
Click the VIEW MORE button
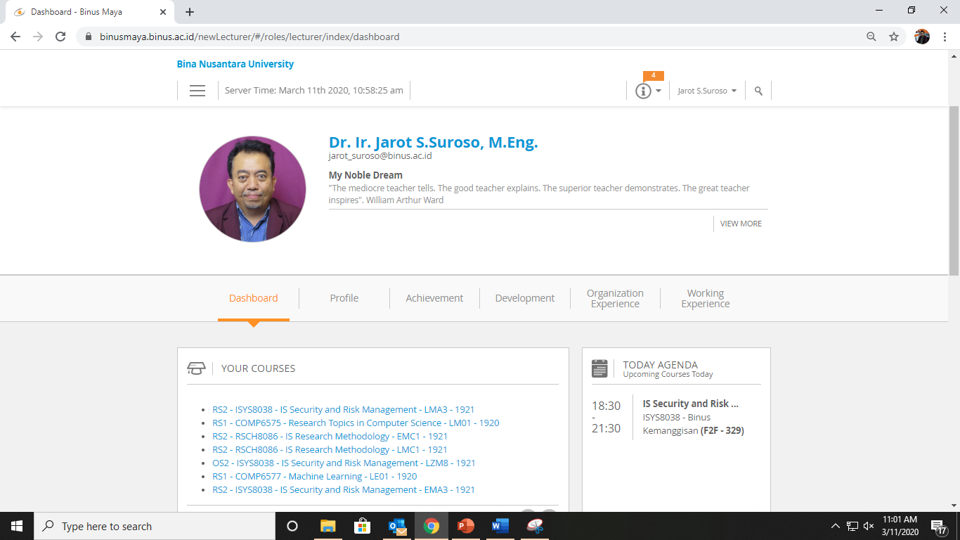[x=741, y=224]
